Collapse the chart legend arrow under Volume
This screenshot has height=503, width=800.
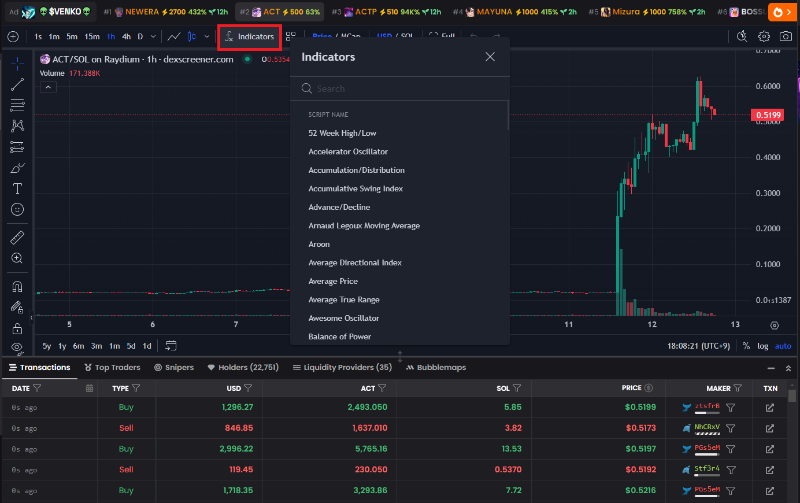pos(48,87)
